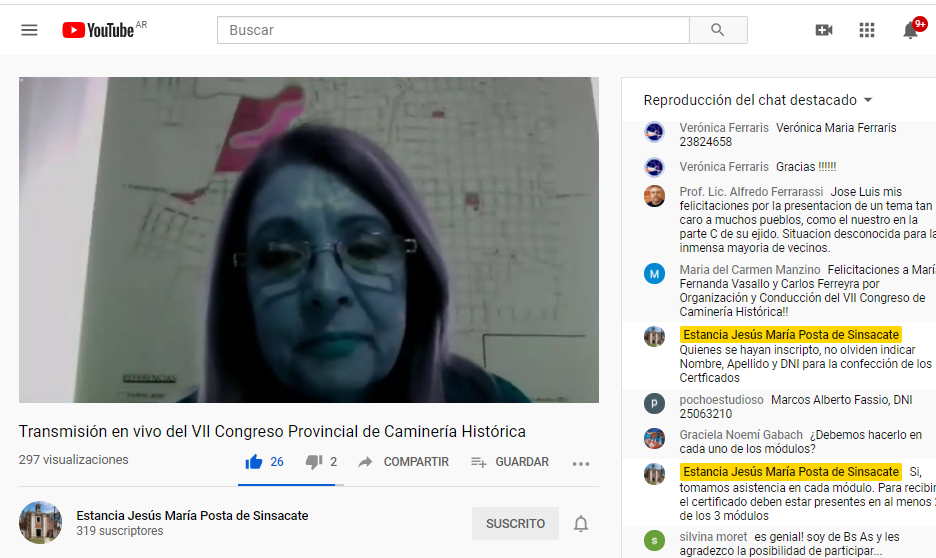Click inside the Buscar search field
936x558 pixels.
452,30
